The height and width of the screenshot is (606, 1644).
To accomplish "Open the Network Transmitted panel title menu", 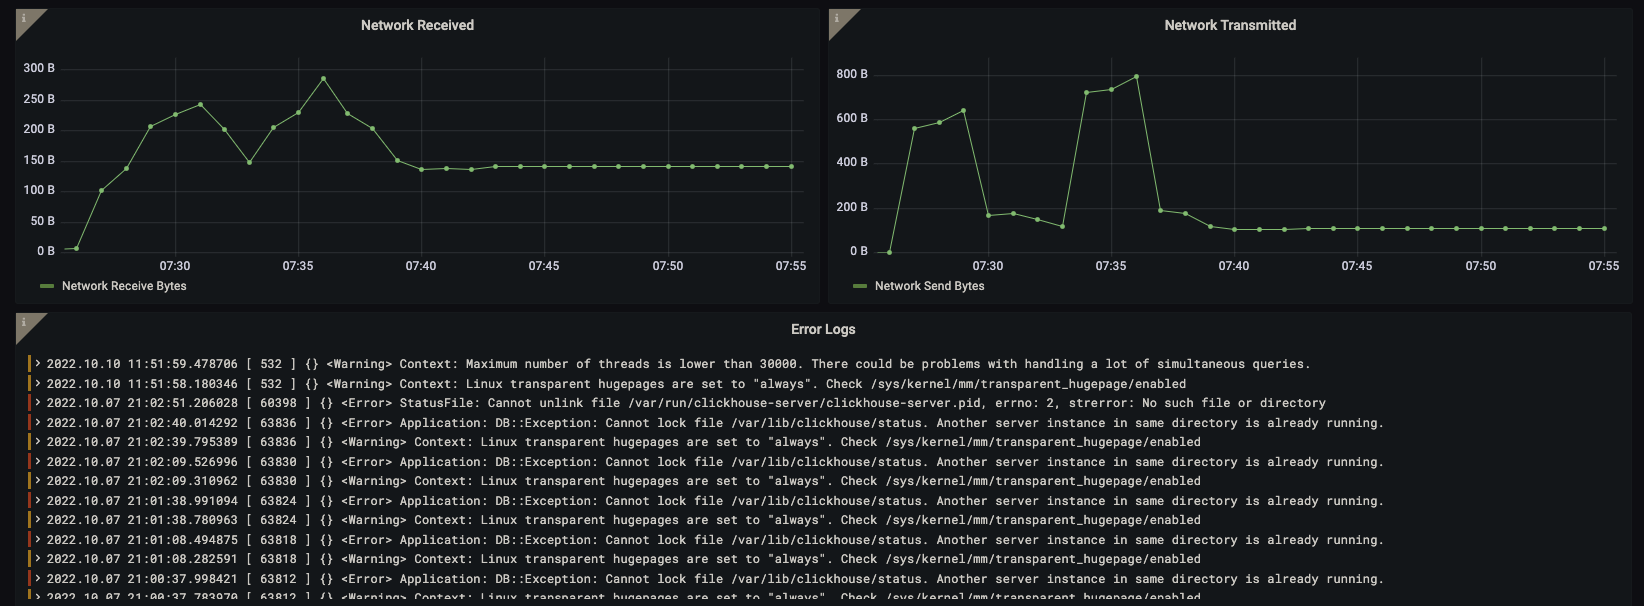I will [x=1229, y=25].
